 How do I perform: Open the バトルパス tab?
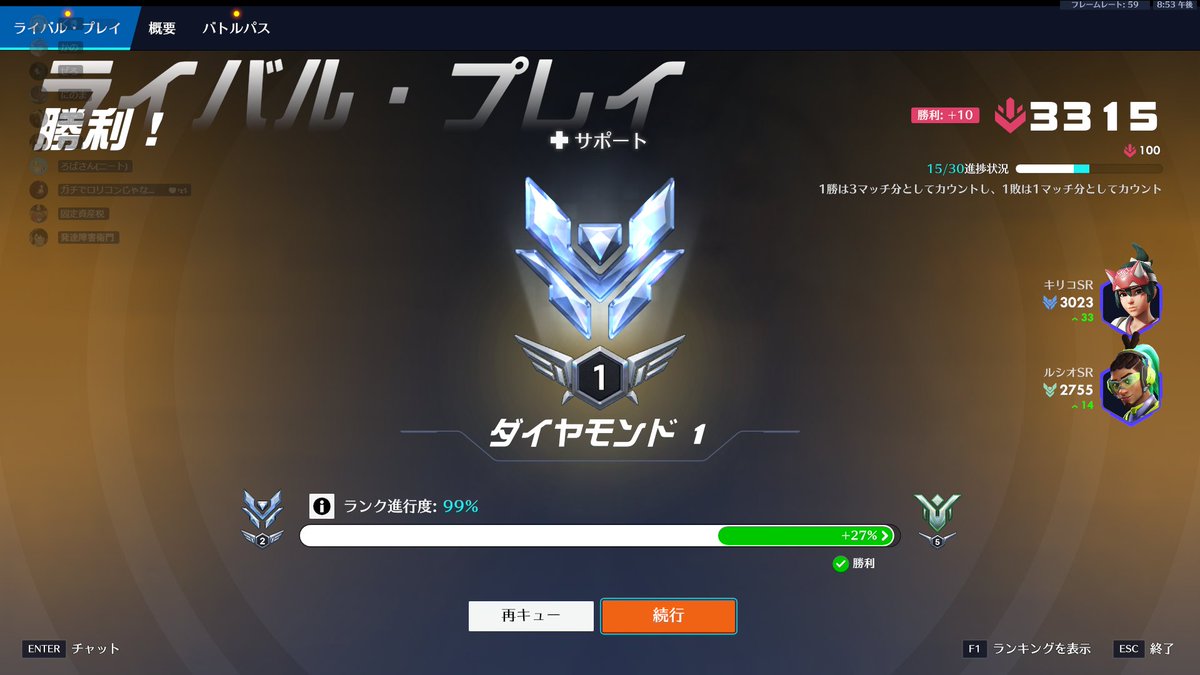[x=236, y=29]
